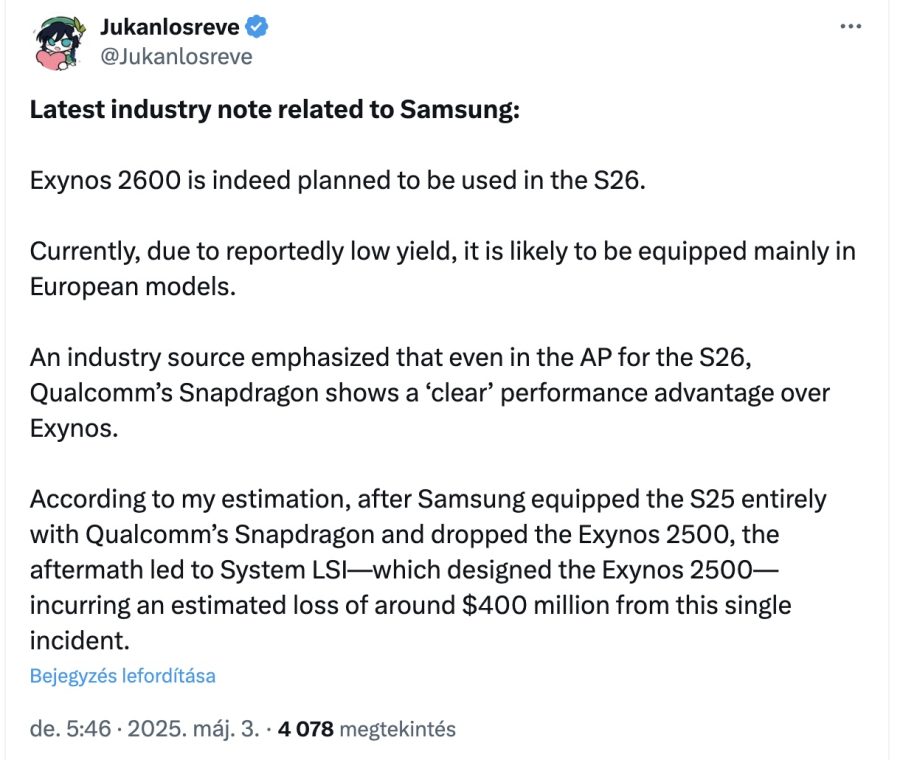Click the bold 'Latest industry note' heading
The width and height of the screenshot is (900, 760).
275,110
